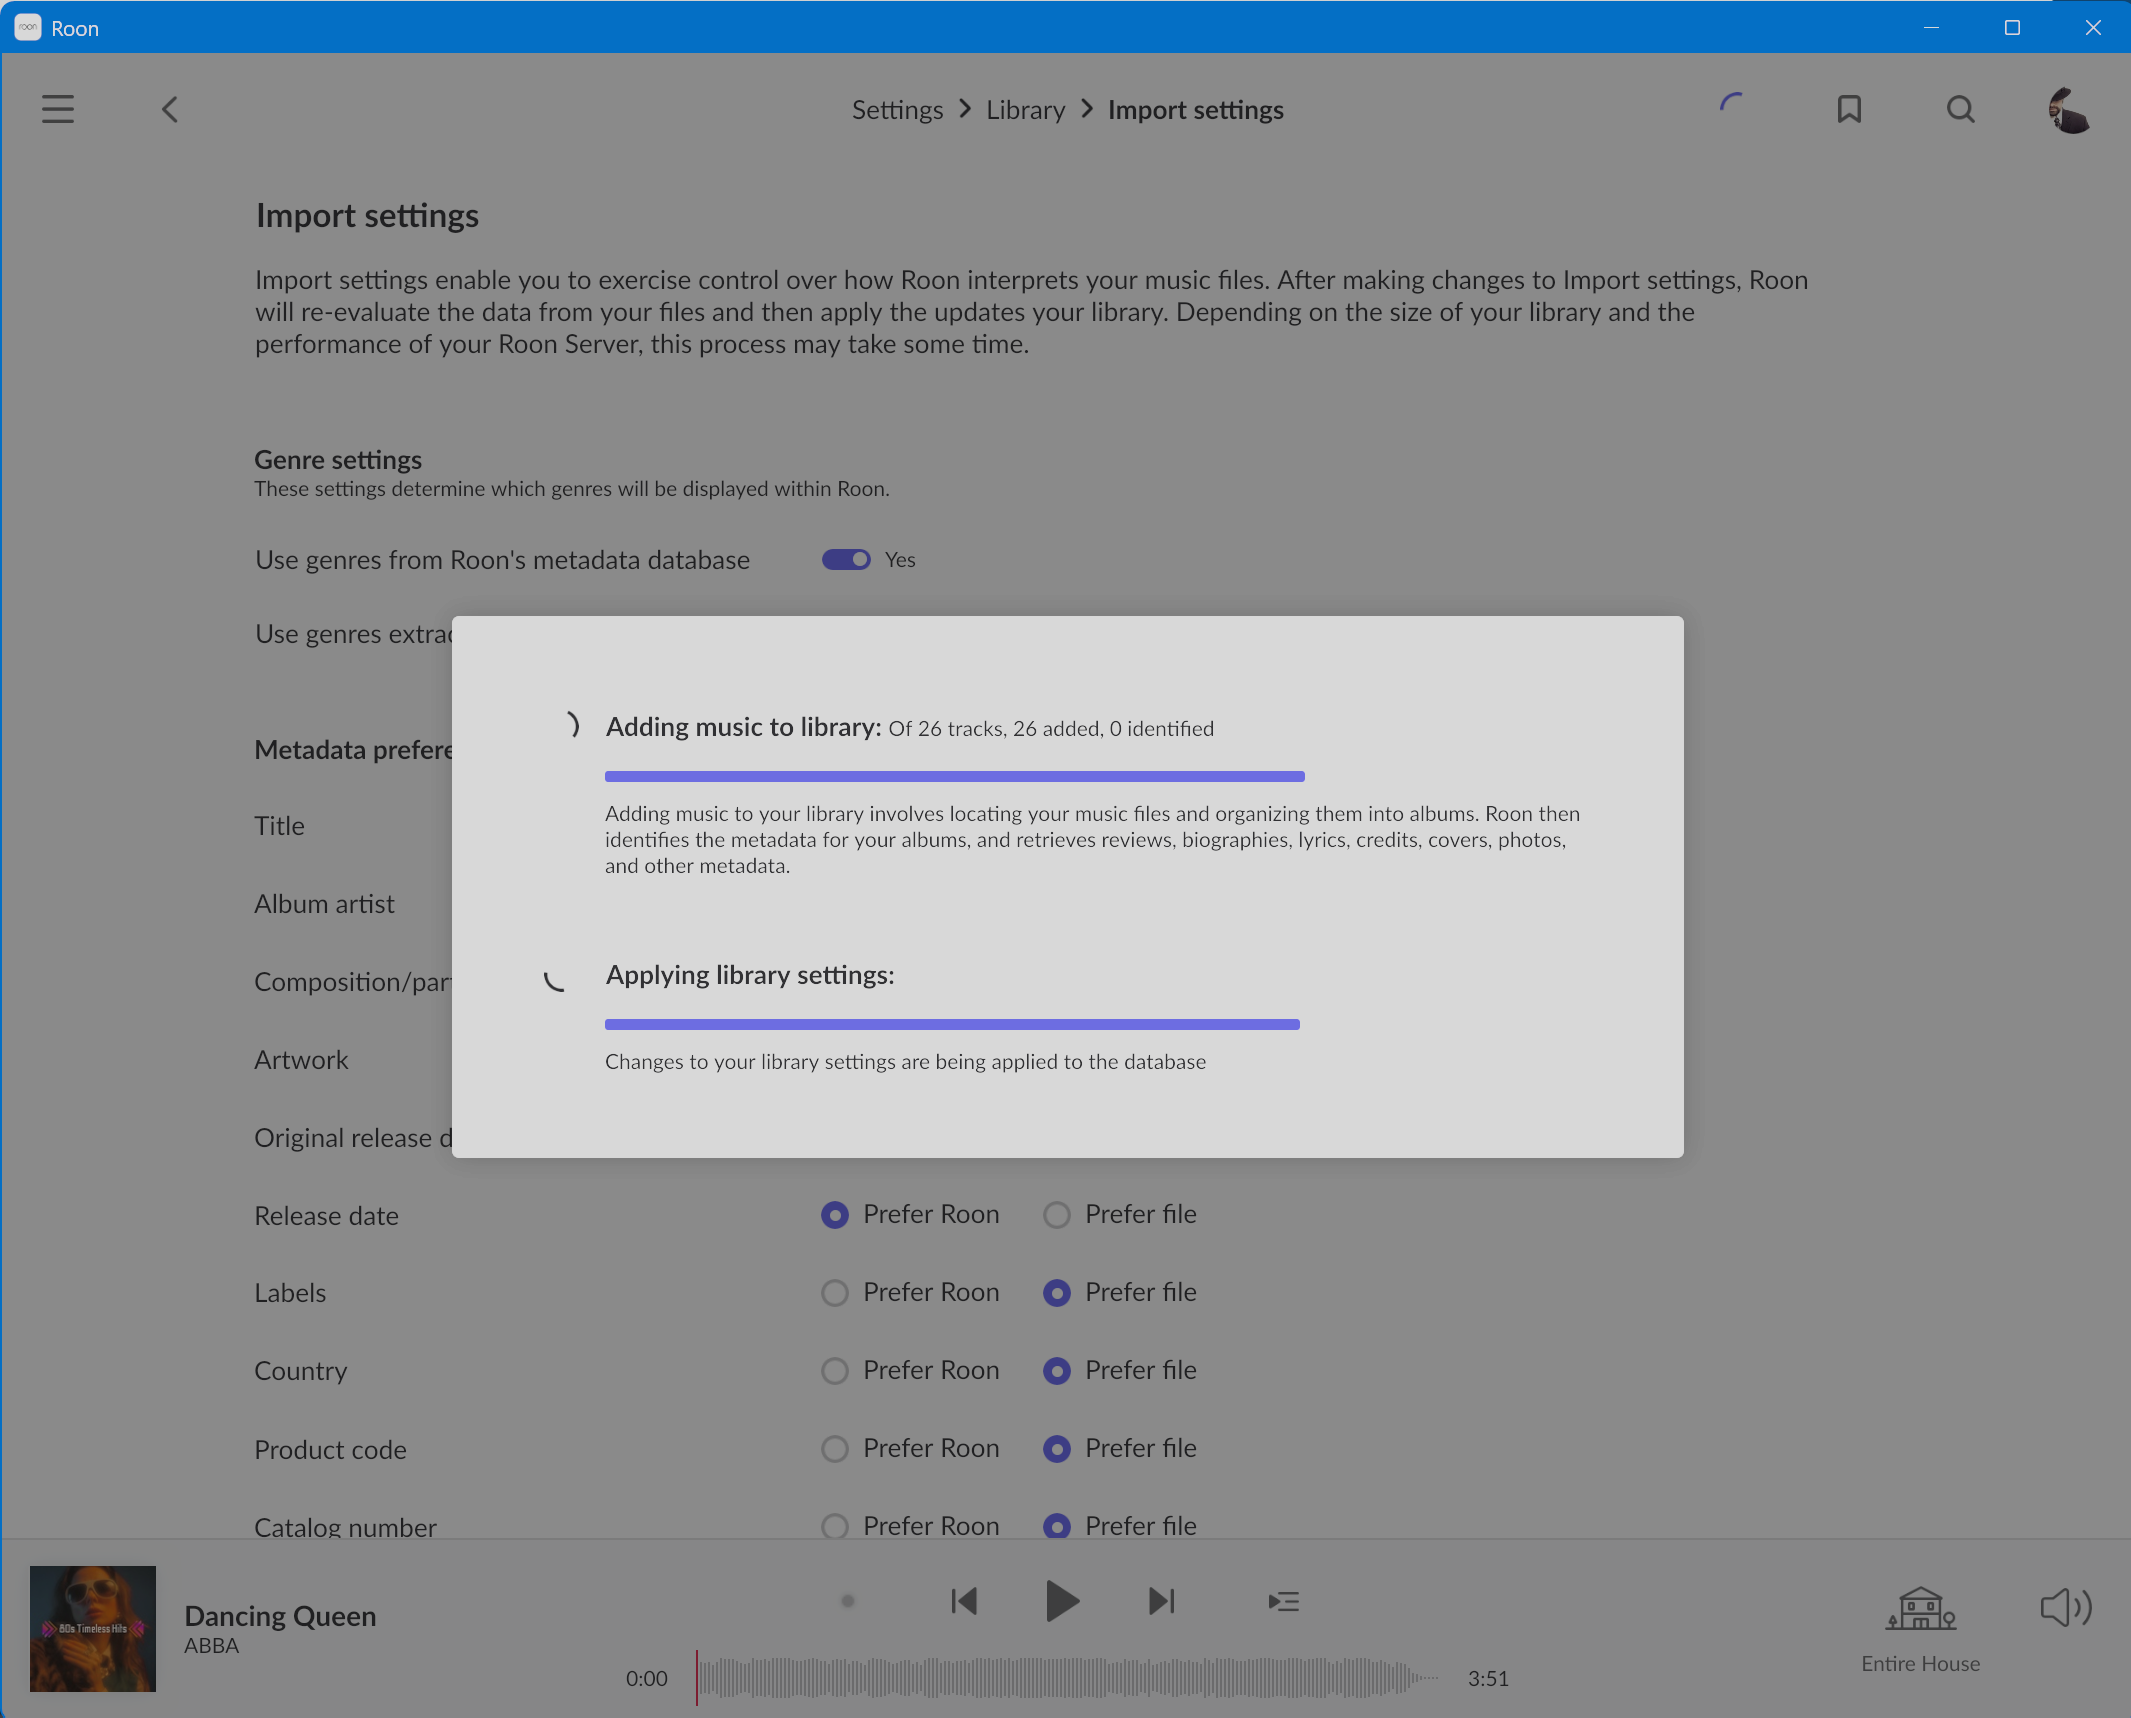The width and height of the screenshot is (2131, 1718).
Task: Click the 3:51 track duration
Action: click(1488, 1679)
